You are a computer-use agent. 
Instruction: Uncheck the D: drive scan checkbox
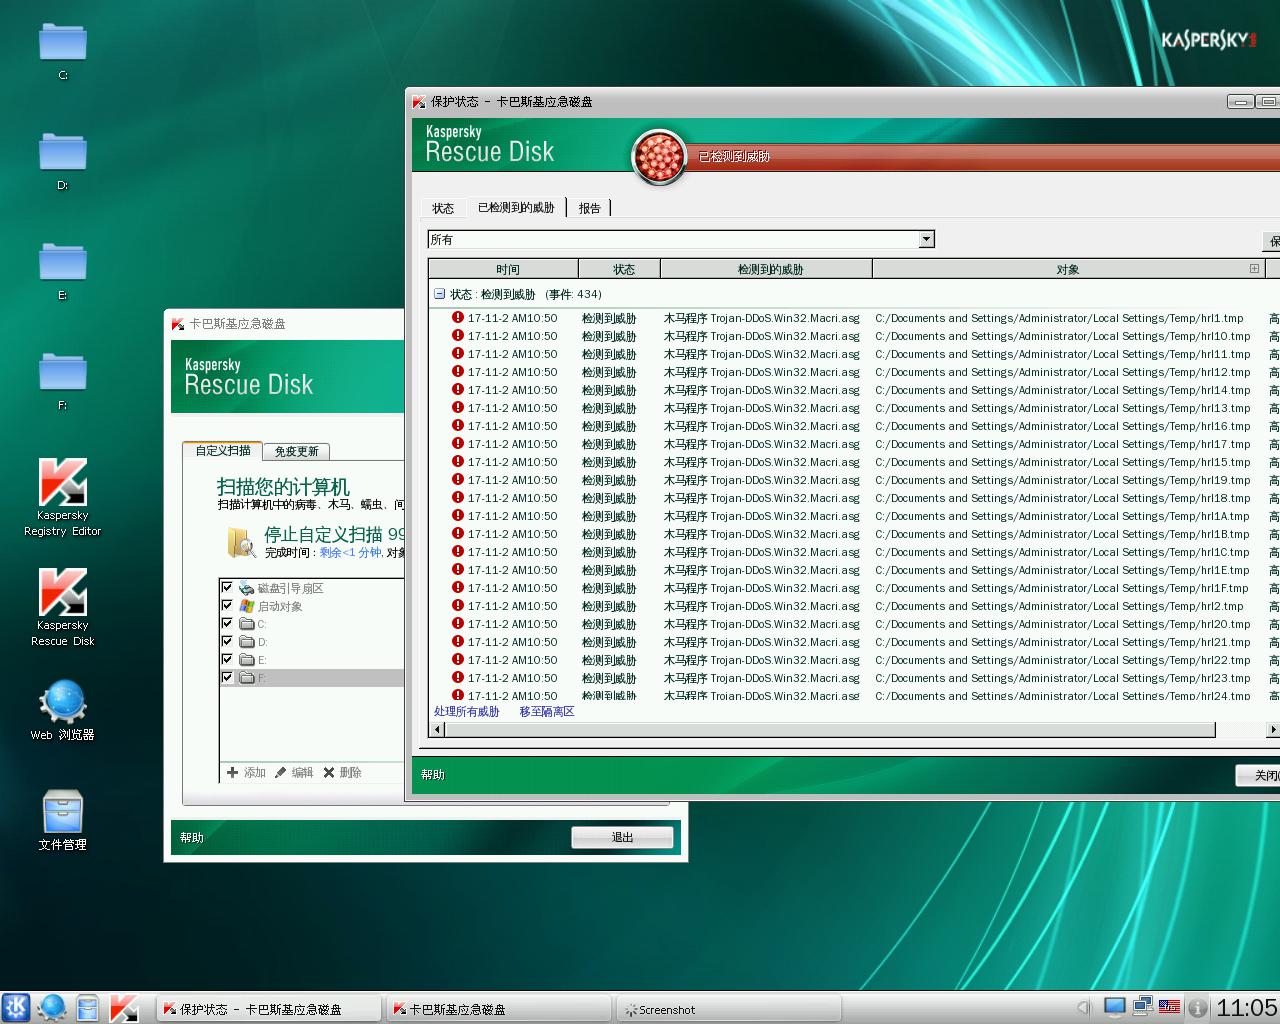227,641
